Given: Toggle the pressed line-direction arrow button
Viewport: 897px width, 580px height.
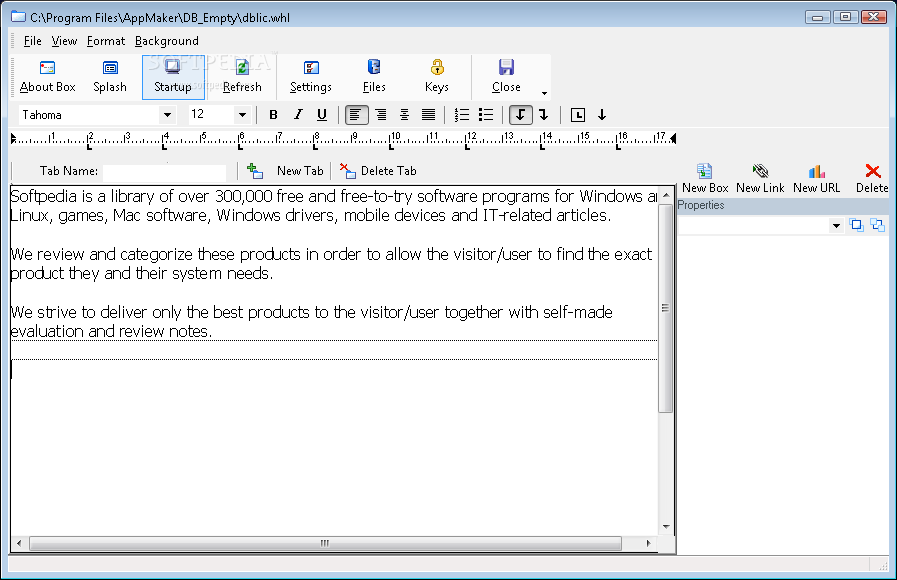Looking at the screenshot, I should [521, 115].
